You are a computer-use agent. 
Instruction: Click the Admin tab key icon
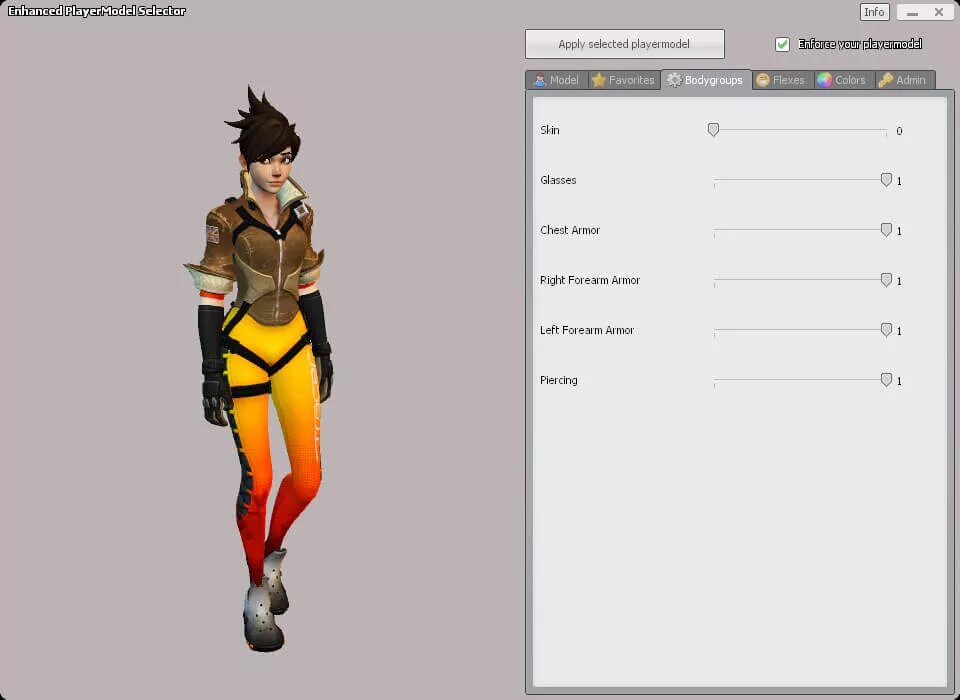885,80
